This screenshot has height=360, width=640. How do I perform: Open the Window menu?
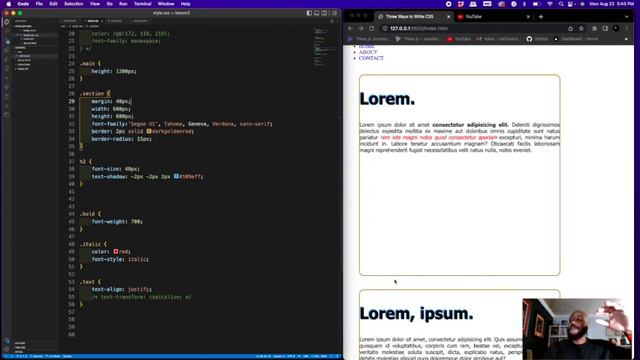point(166,4)
